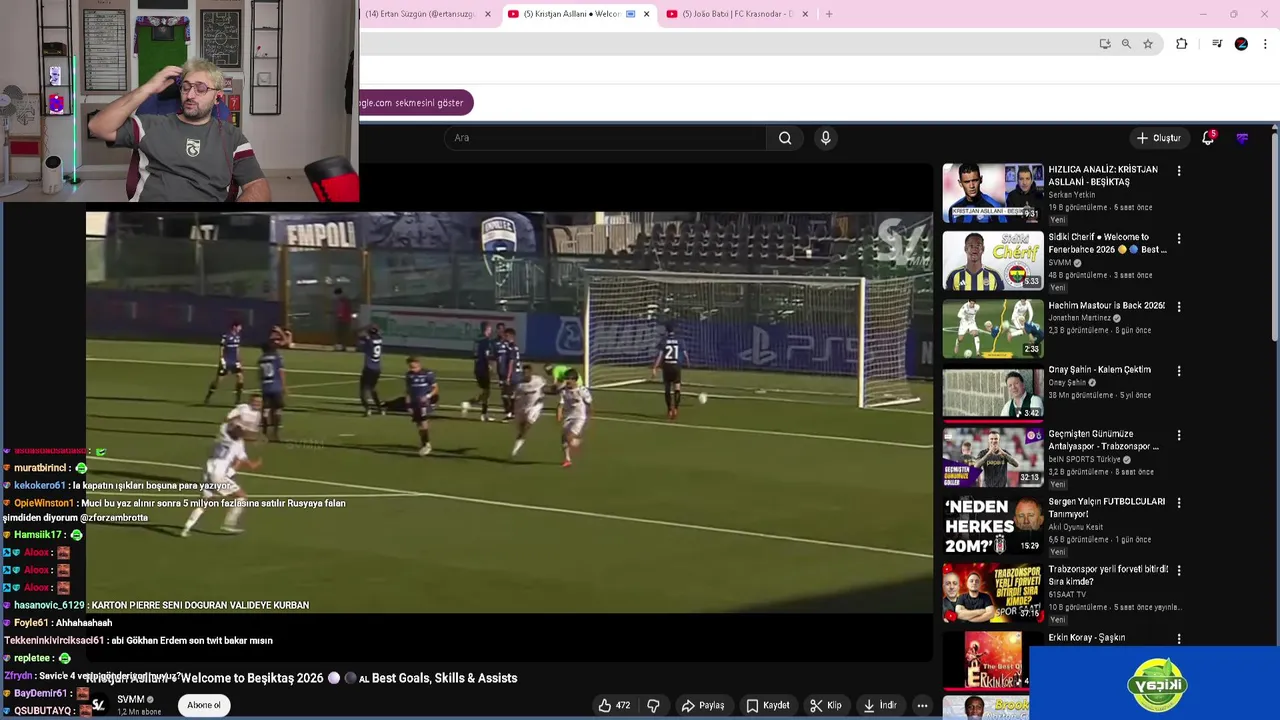
Task: Activate voice search microphone icon
Action: 826,138
